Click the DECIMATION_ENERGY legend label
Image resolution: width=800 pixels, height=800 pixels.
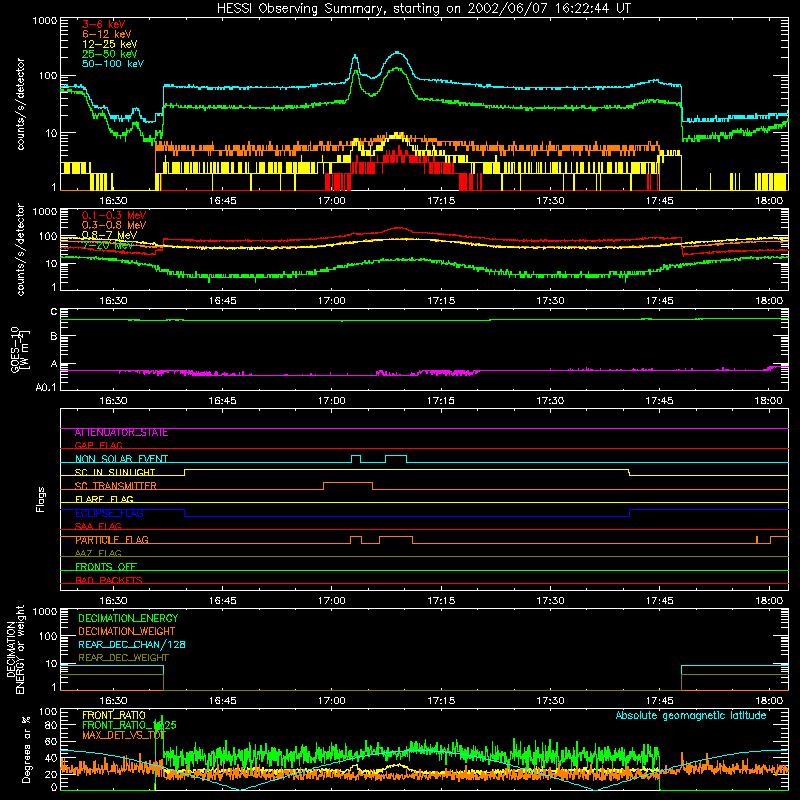tap(128, 618)
